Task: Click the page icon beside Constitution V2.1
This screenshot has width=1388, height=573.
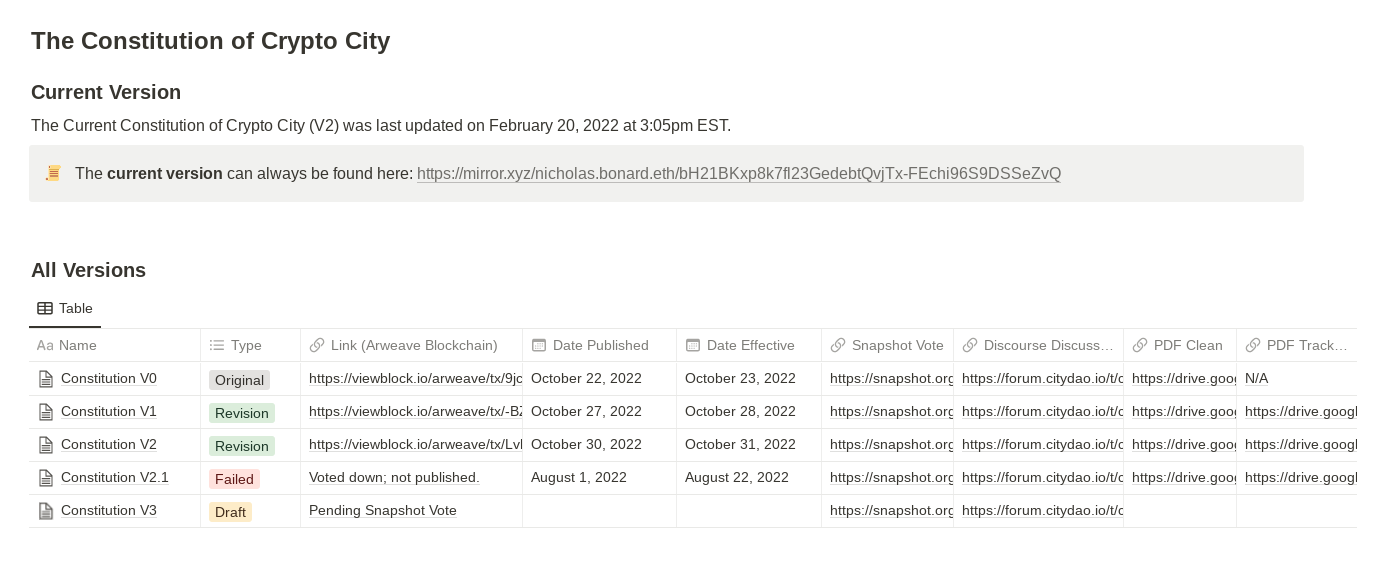Action: [45, 478]
